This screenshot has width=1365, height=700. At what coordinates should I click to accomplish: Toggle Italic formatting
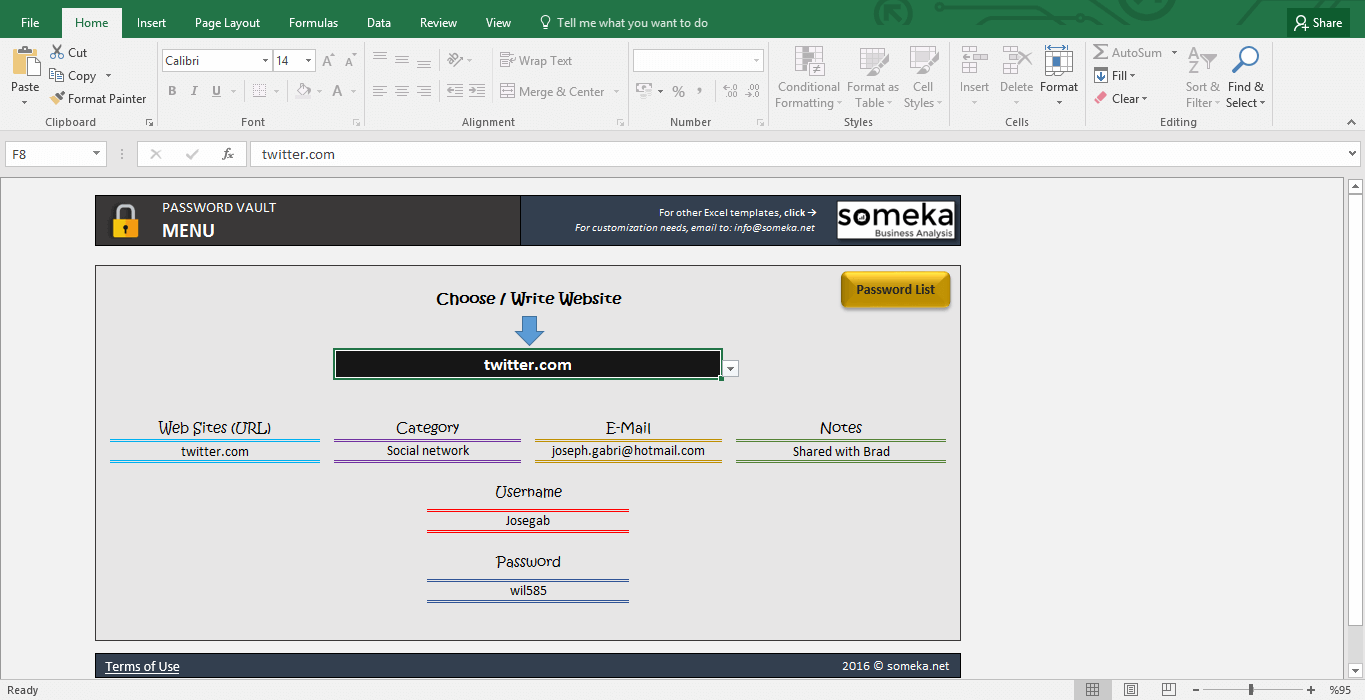194,91
